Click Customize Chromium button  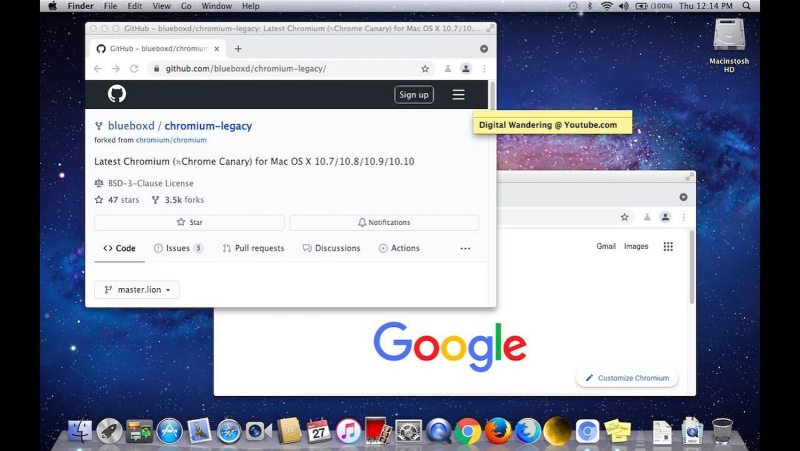[627, 378]
